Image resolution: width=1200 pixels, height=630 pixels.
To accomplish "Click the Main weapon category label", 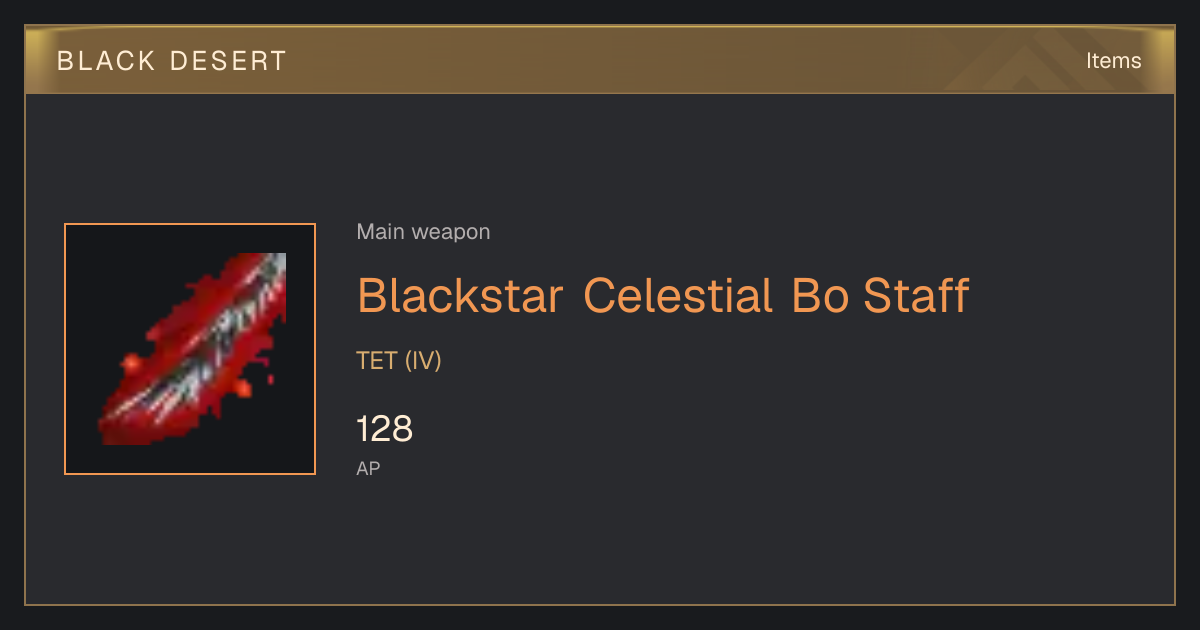I will pos(423,232).
